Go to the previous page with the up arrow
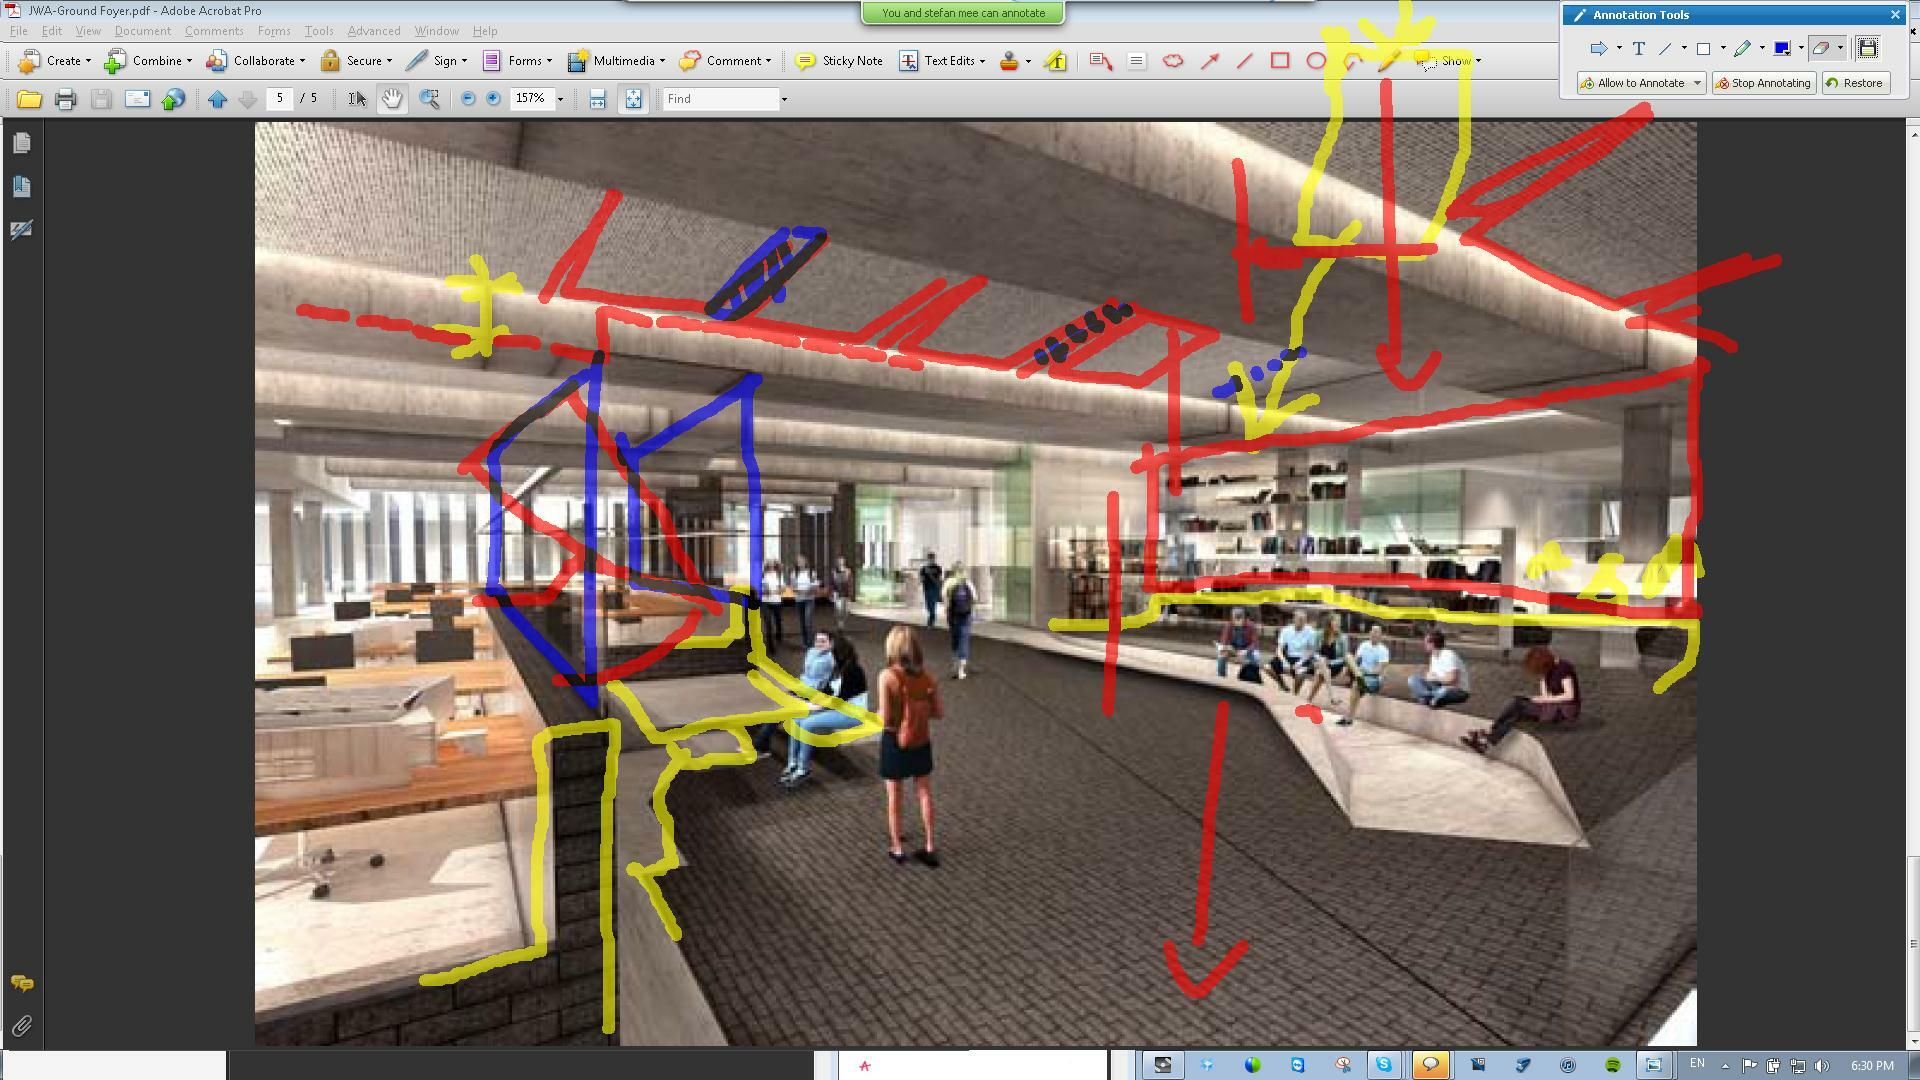 coord(217,99)
